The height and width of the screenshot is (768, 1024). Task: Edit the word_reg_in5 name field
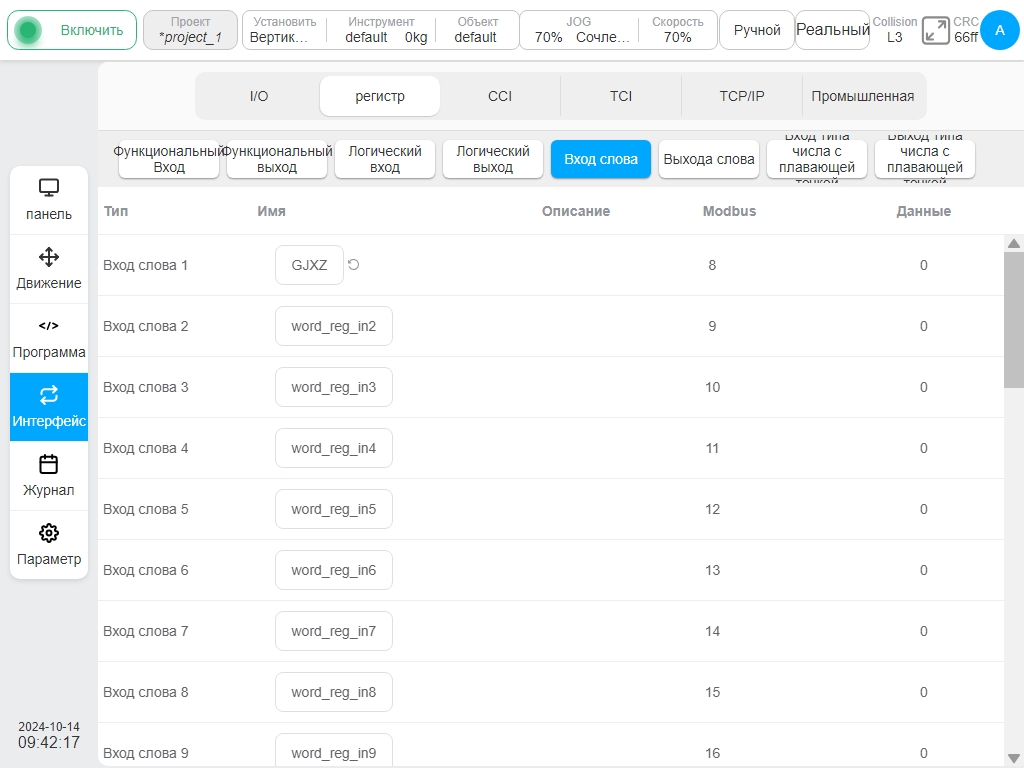click(334, 509)
